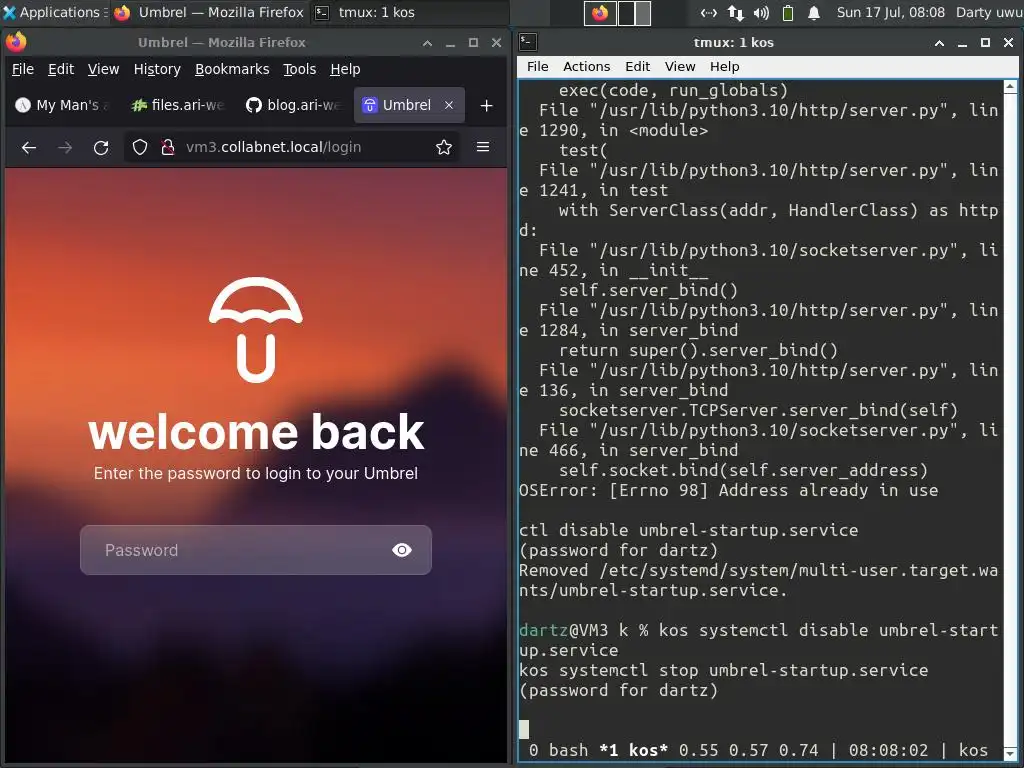Screen dimensions: 1024x768
Task: Open Firefox Edit menu
Action: click(x=61, y=69)
